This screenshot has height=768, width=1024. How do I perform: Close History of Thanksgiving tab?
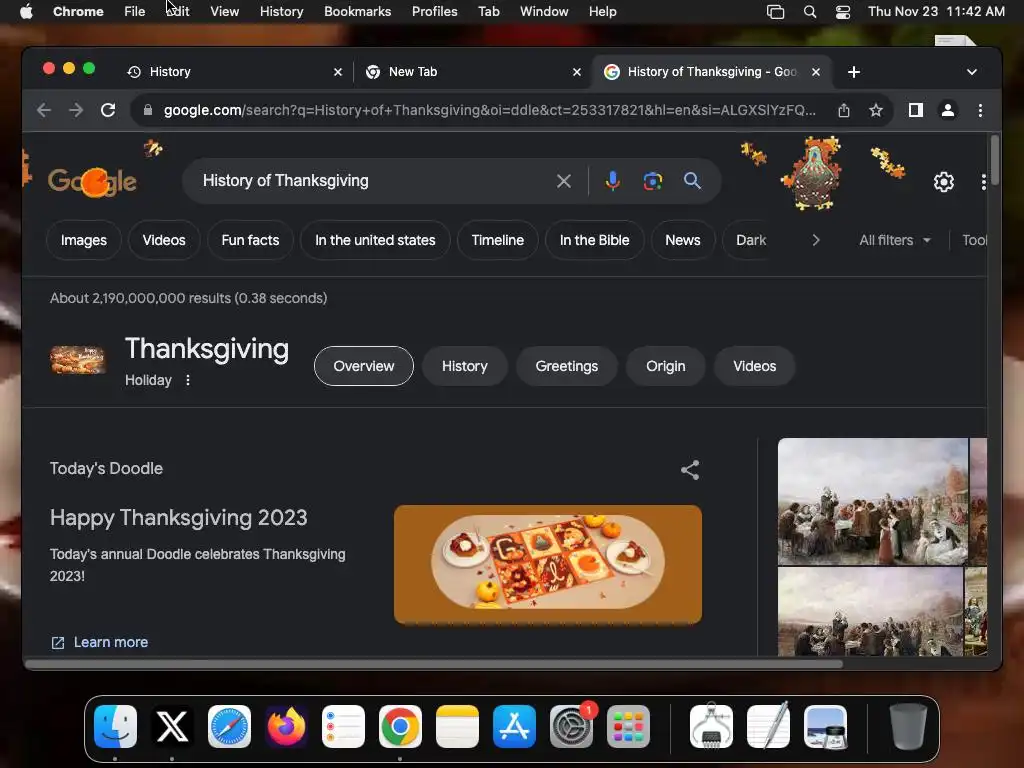pyautogui.click(x=816, y=72)
